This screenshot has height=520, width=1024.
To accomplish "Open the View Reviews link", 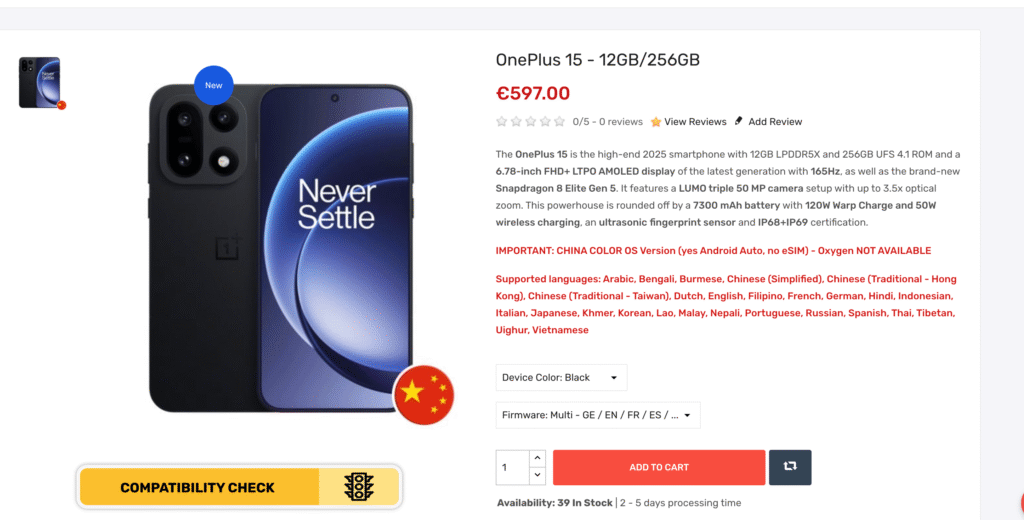I will click(x=695, y=122).
